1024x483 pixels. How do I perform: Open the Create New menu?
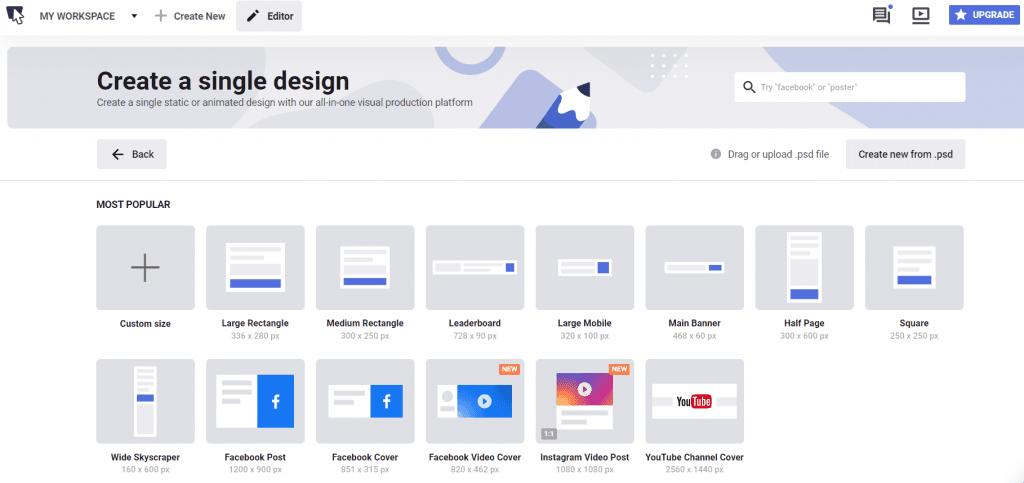pyautogui.click(x=190, y=16)
